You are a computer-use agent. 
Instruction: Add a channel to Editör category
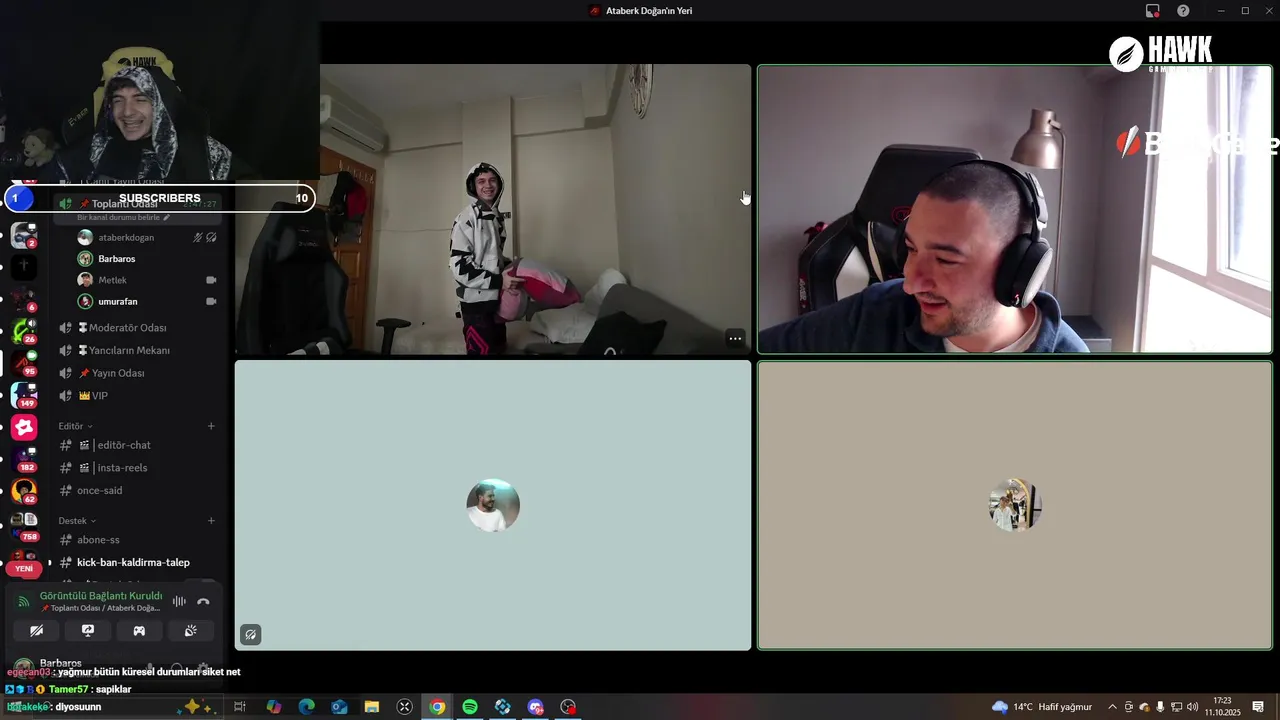[x=211, y=426]
